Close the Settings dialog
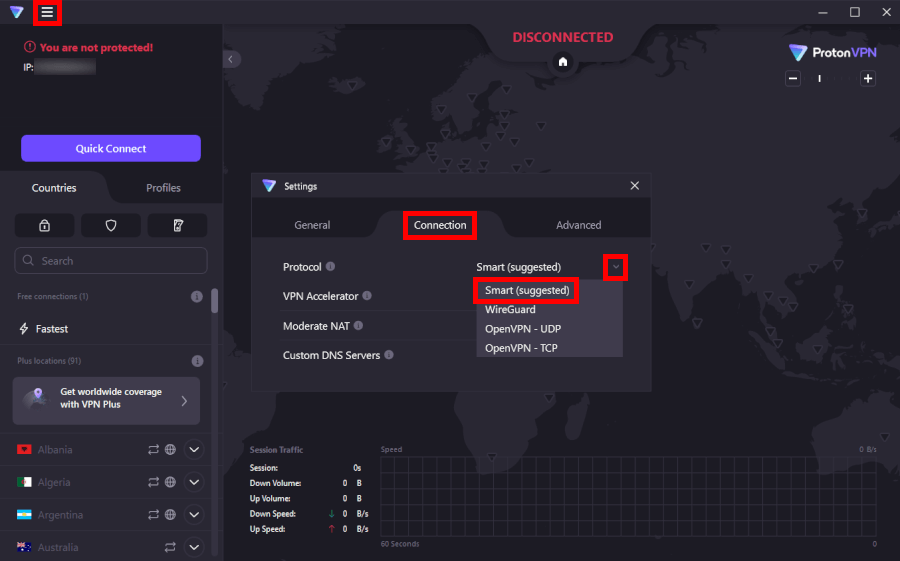This screenshot has width=900, height=561. pyautogui.click(x=635, y=185)
